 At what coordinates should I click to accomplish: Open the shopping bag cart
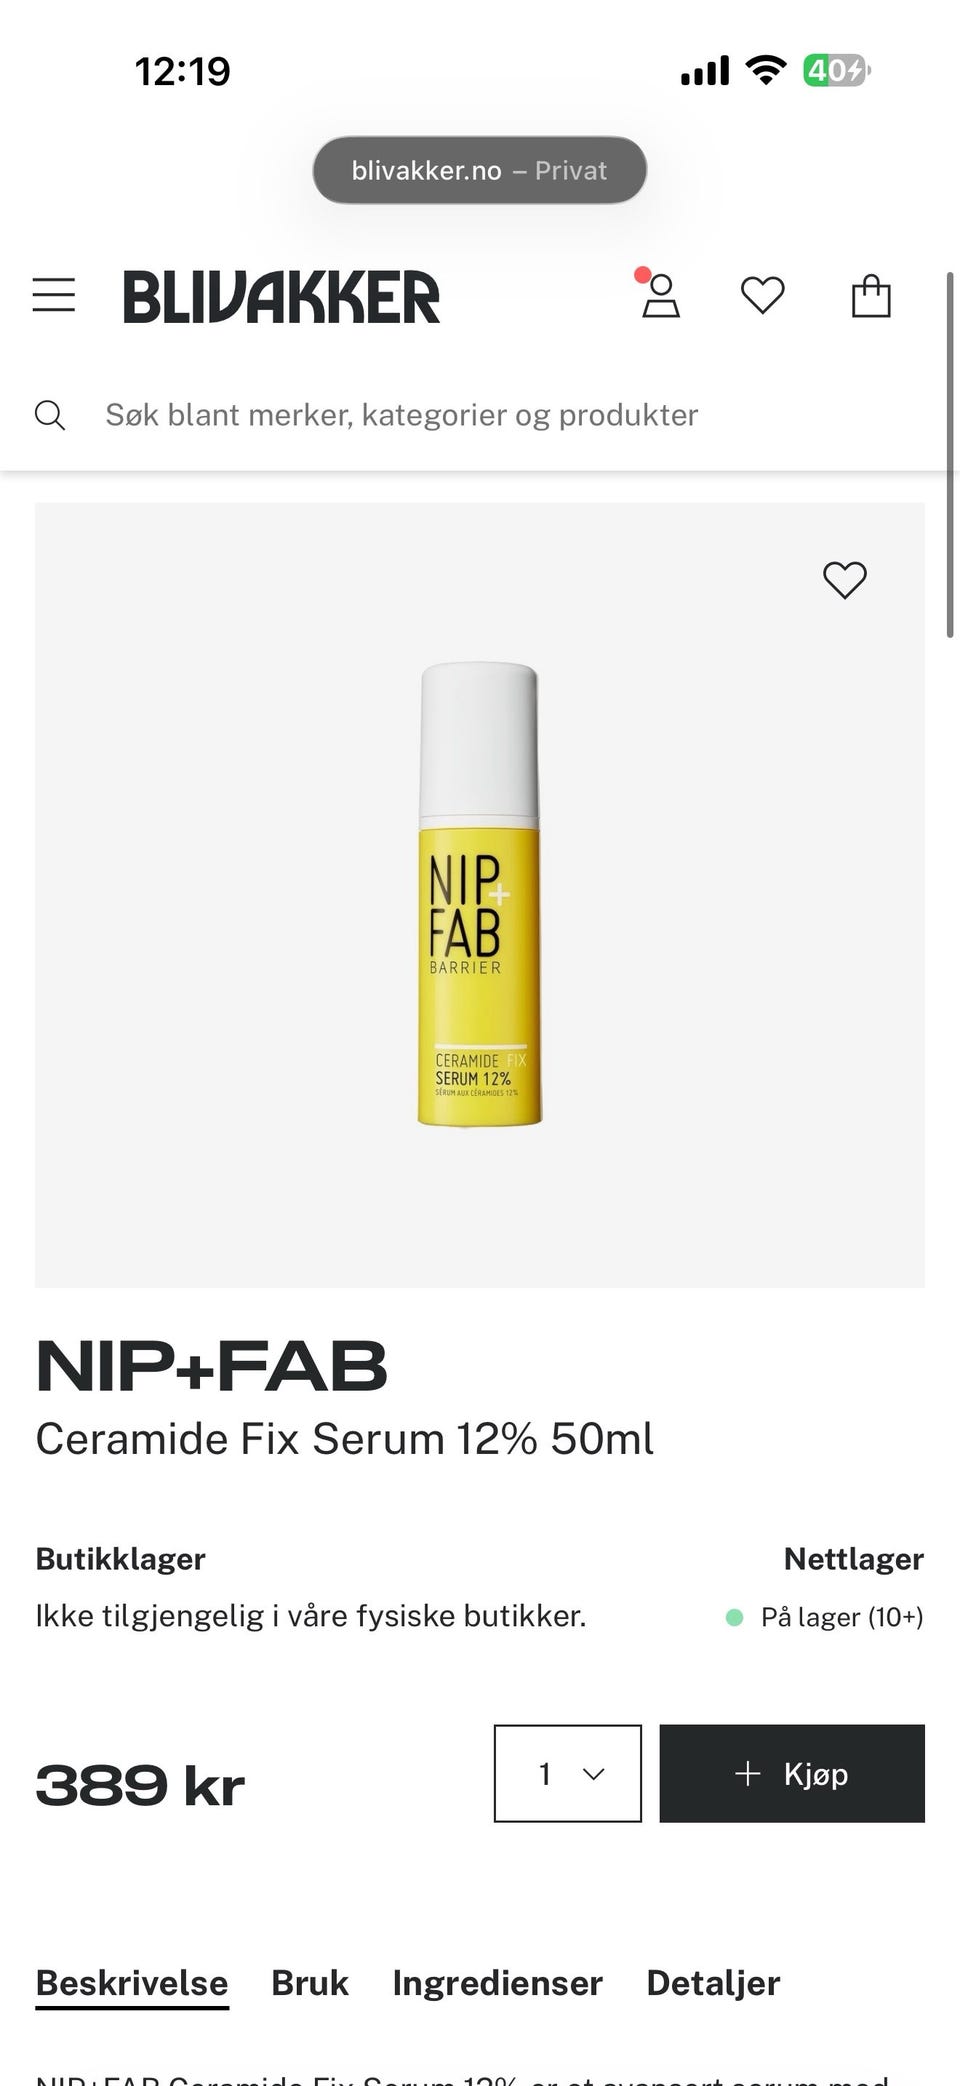pyautogui.click(x=871, y=296)
